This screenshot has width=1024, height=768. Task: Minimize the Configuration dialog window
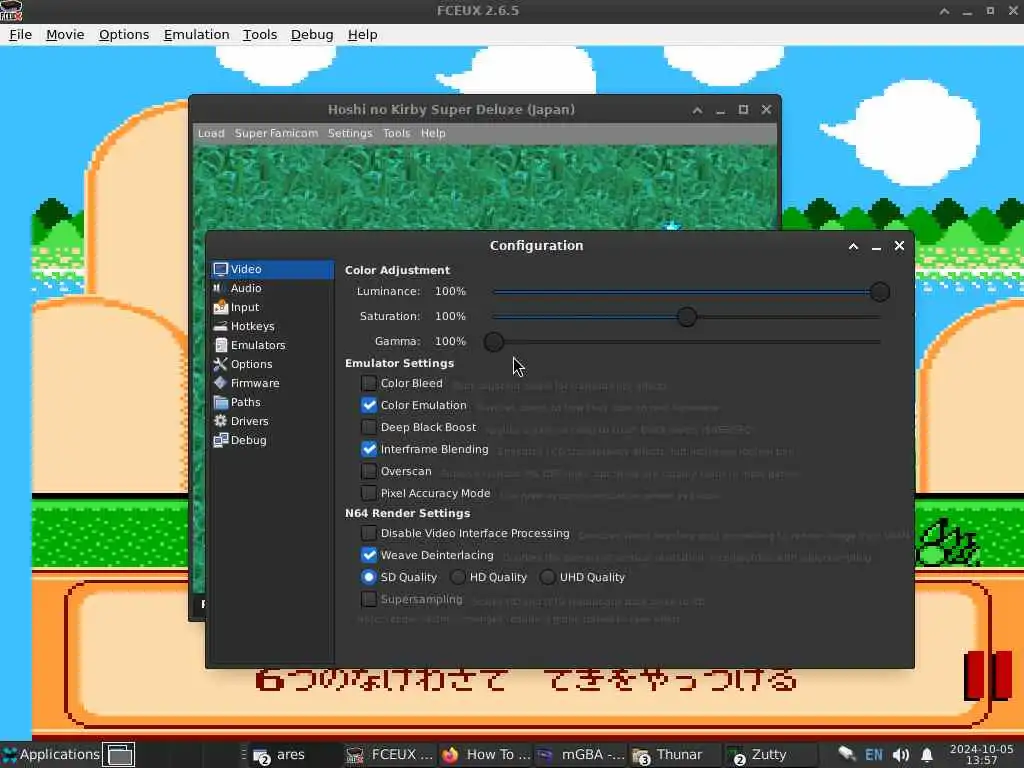coord(876,246)
